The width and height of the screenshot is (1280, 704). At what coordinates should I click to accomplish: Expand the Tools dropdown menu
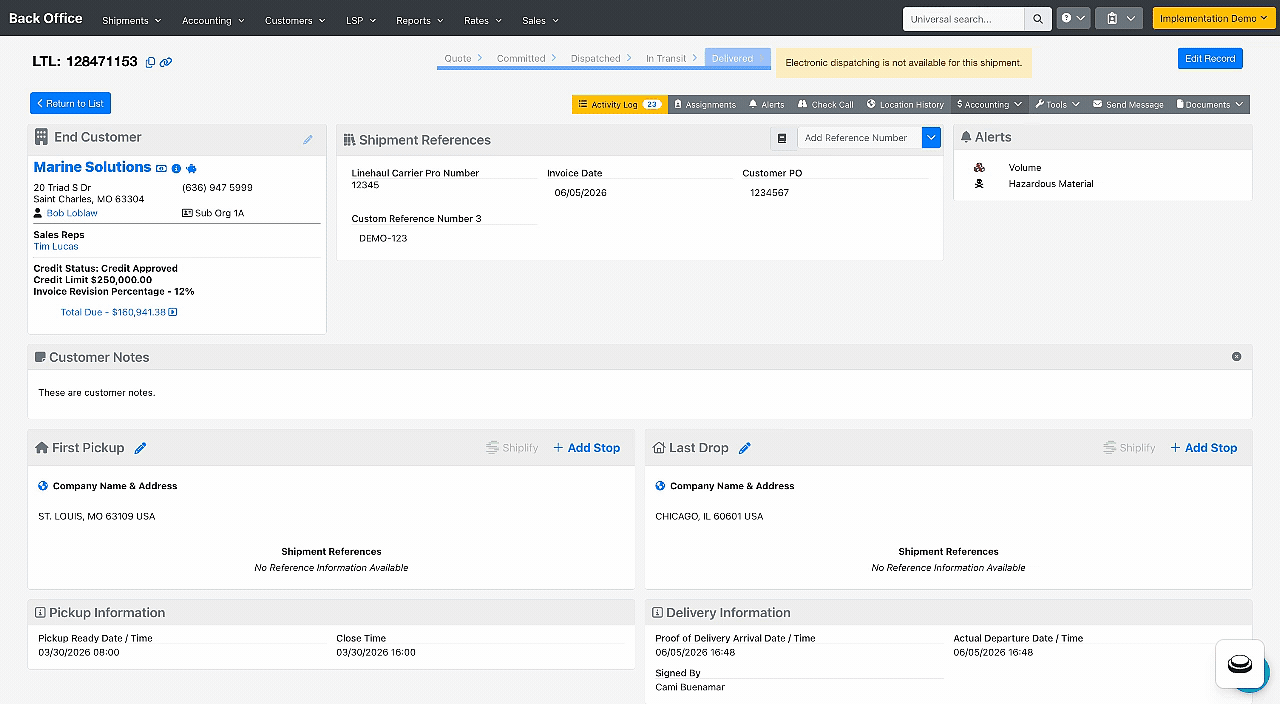(1057, 104)
